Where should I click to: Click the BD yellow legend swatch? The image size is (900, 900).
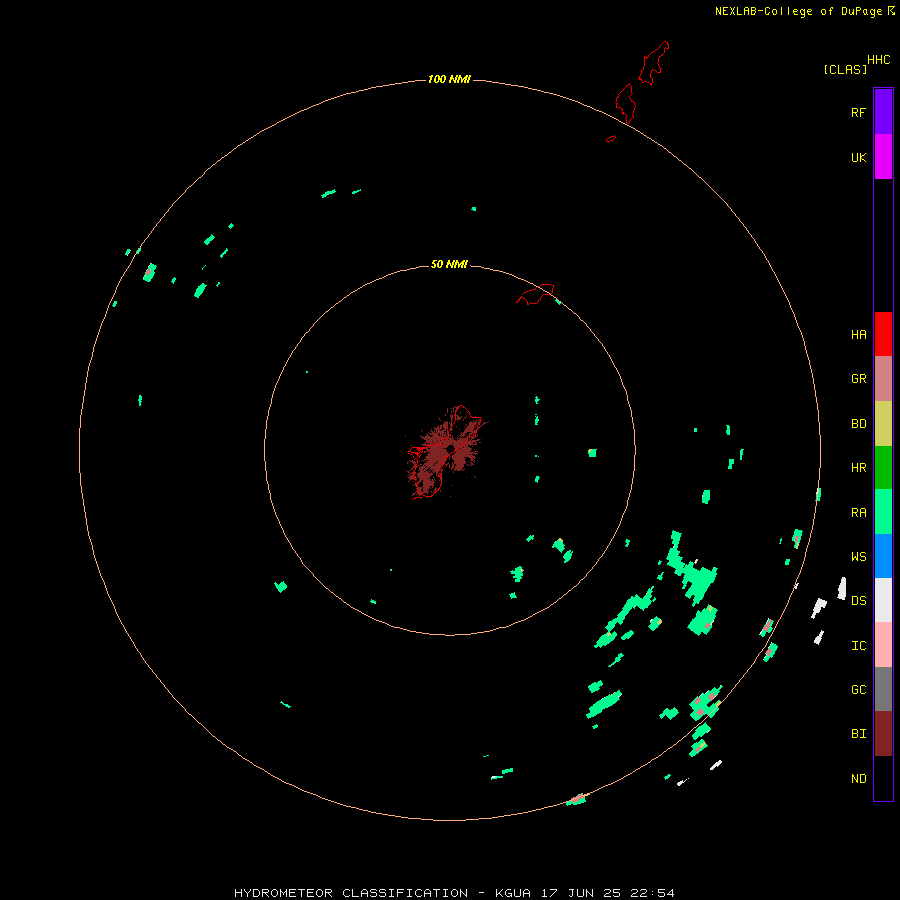tap(883, 424)
